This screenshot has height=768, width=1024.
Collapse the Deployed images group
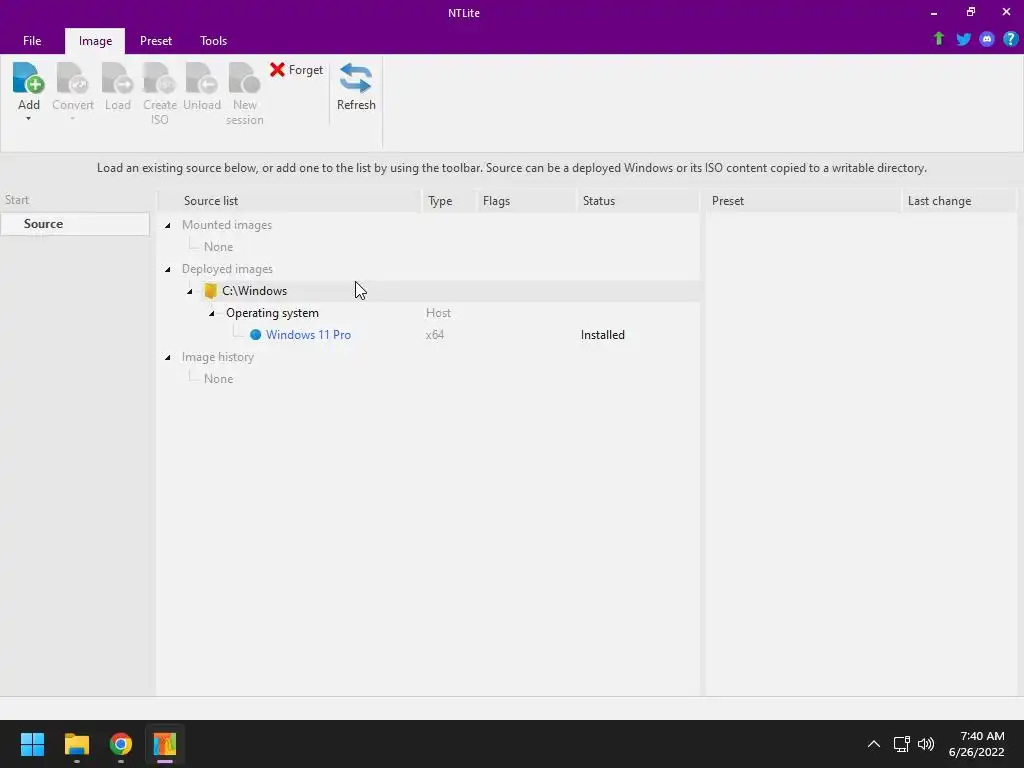[x=168, y=269]
